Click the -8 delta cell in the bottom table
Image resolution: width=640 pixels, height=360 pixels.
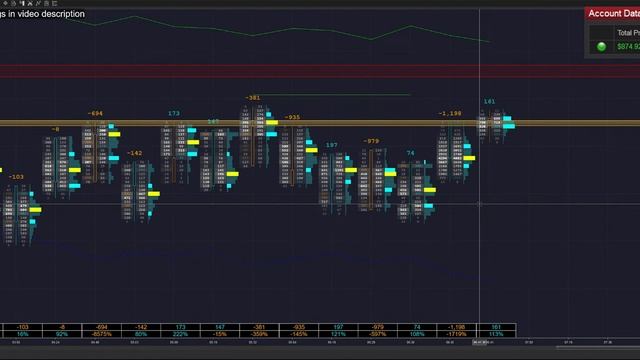coord(62,327)
